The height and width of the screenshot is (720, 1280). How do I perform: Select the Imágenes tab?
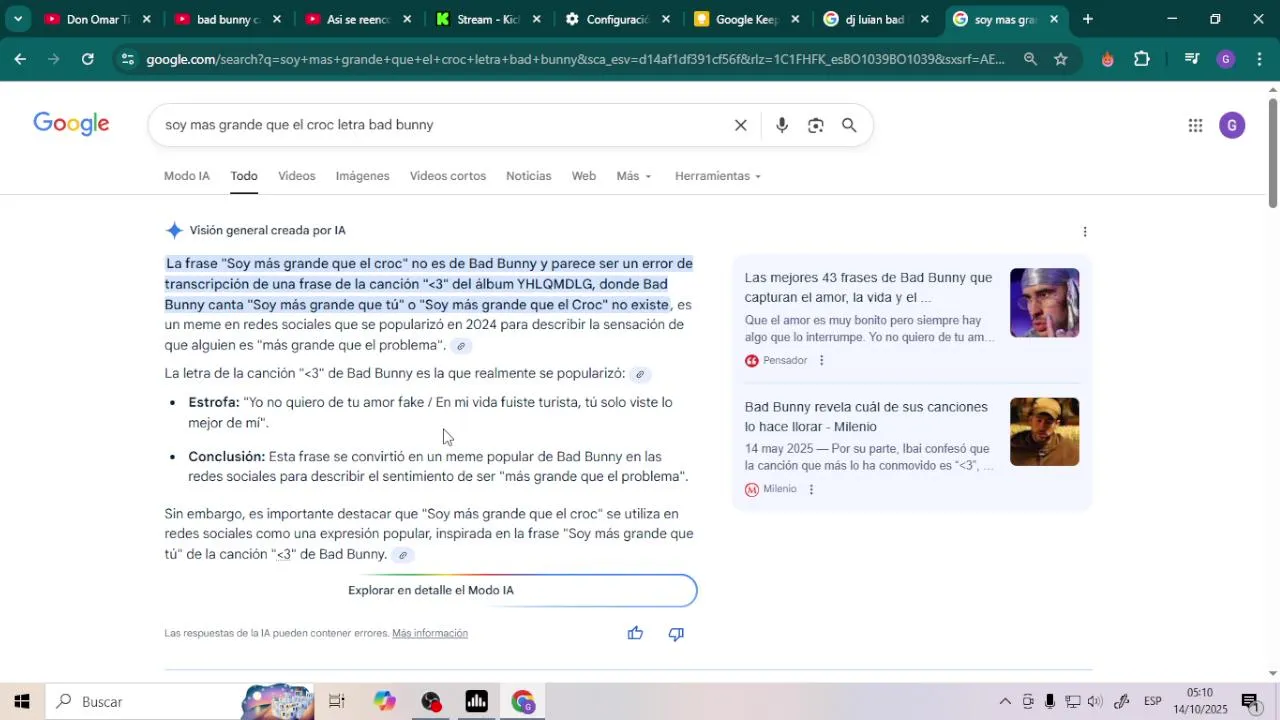click(x=362, y=176)
